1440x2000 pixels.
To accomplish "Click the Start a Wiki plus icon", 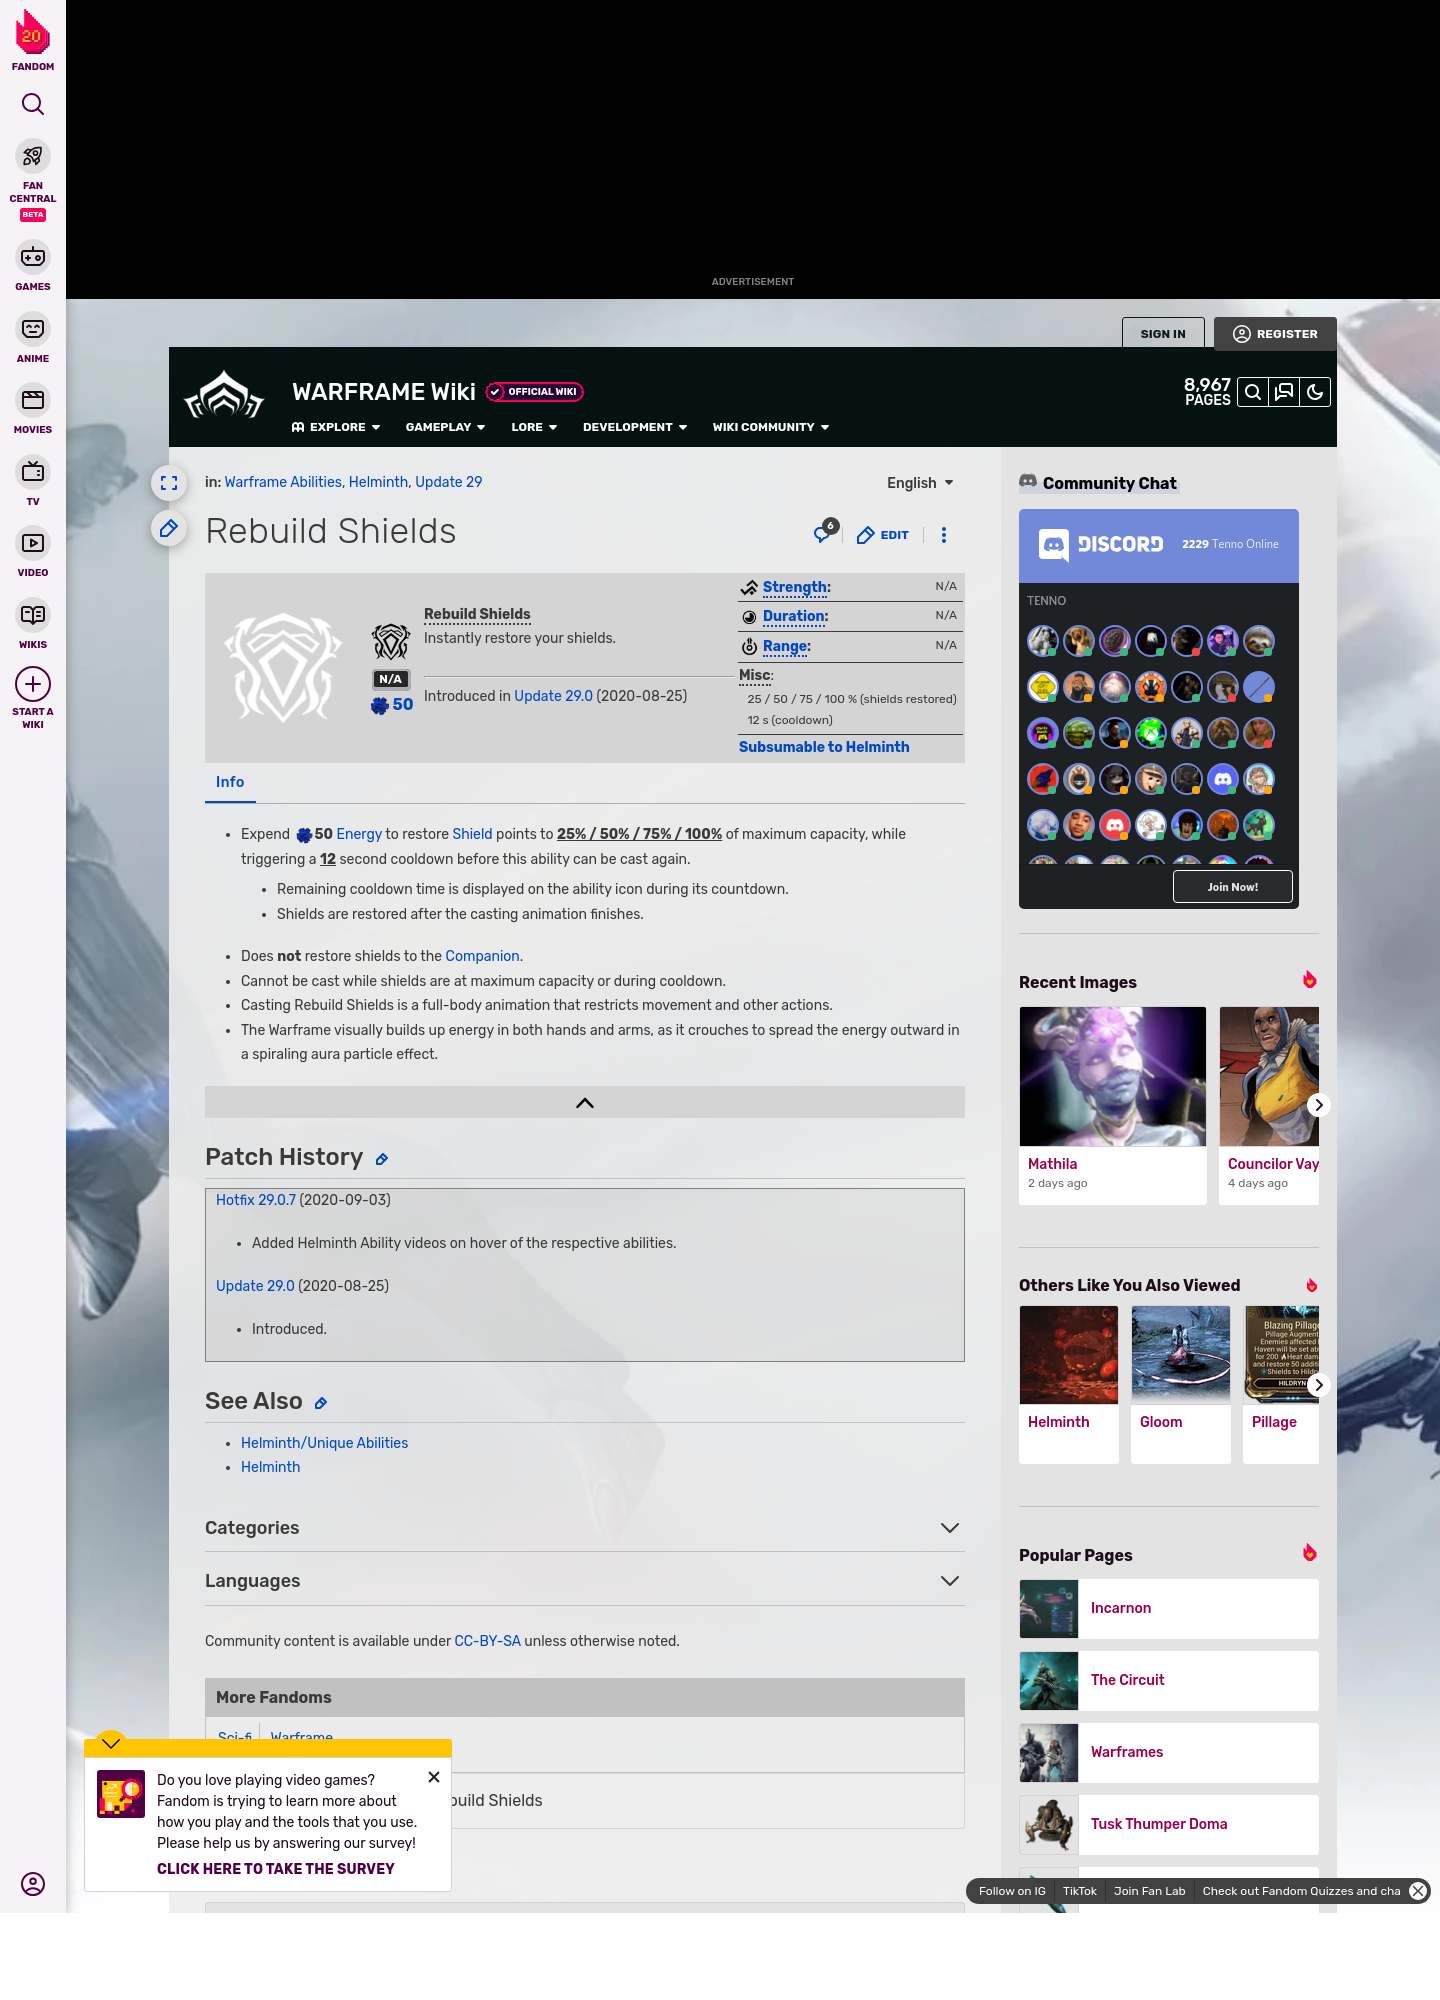I will (x=33, y=684).
